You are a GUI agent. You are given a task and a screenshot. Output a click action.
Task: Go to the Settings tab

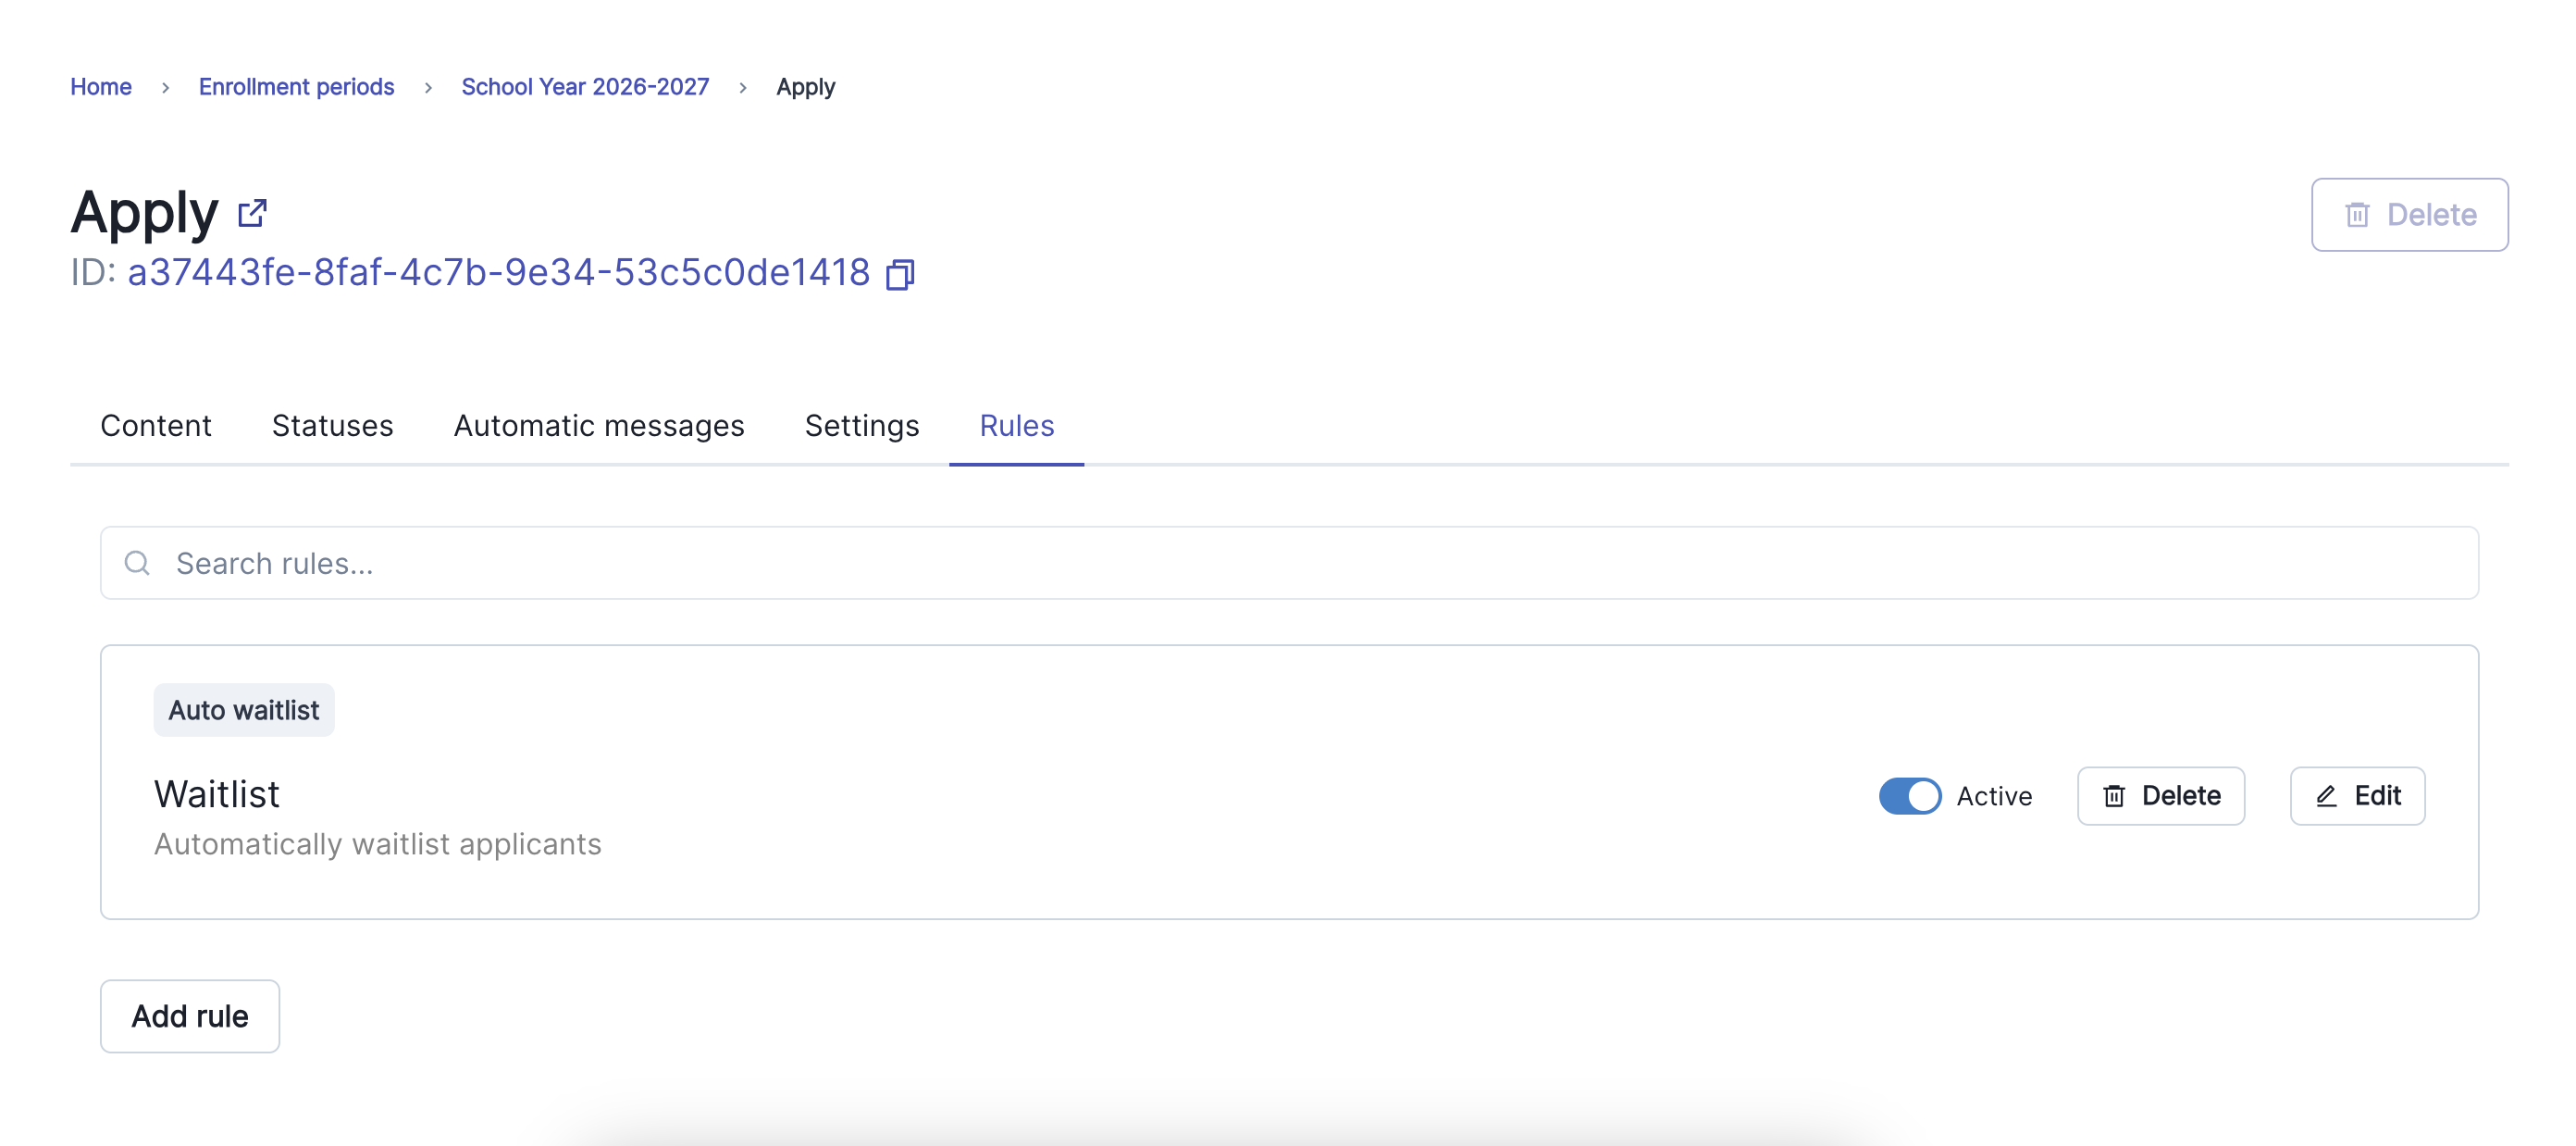click(x=862, y=426)
